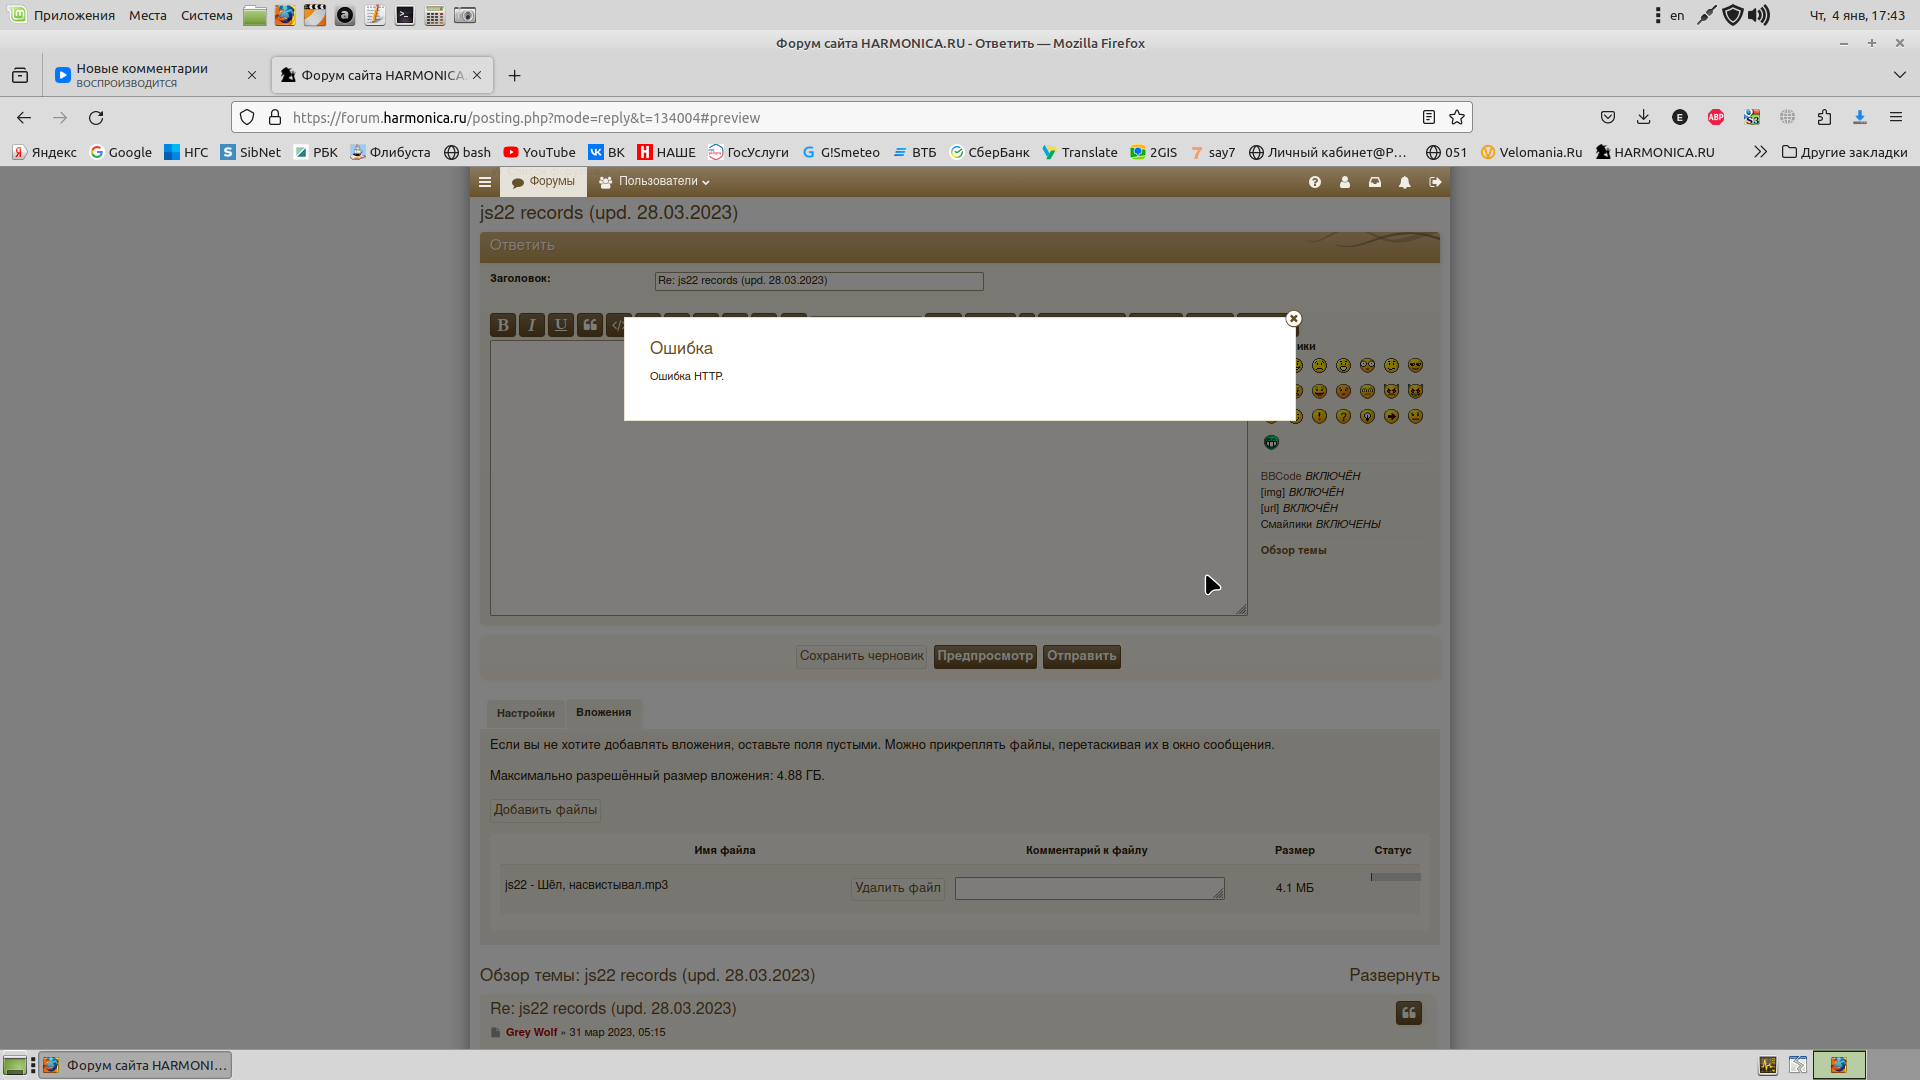This screenshot has width=1920, height=1080.
Task: Click the Quote formatting button in editor toolbar
Action: tap(590, 325)
